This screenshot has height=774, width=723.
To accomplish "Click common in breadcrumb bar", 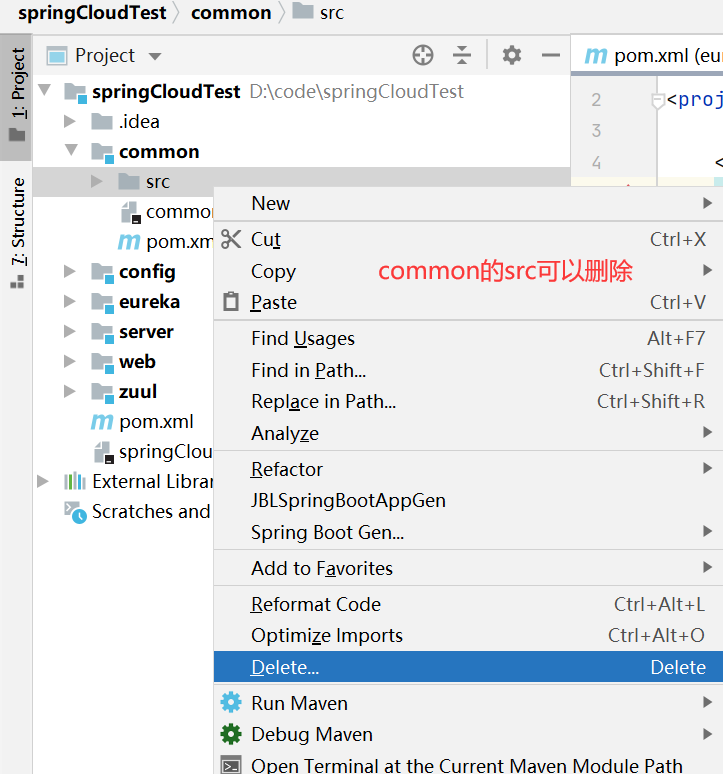I will [x=231, y=12].
